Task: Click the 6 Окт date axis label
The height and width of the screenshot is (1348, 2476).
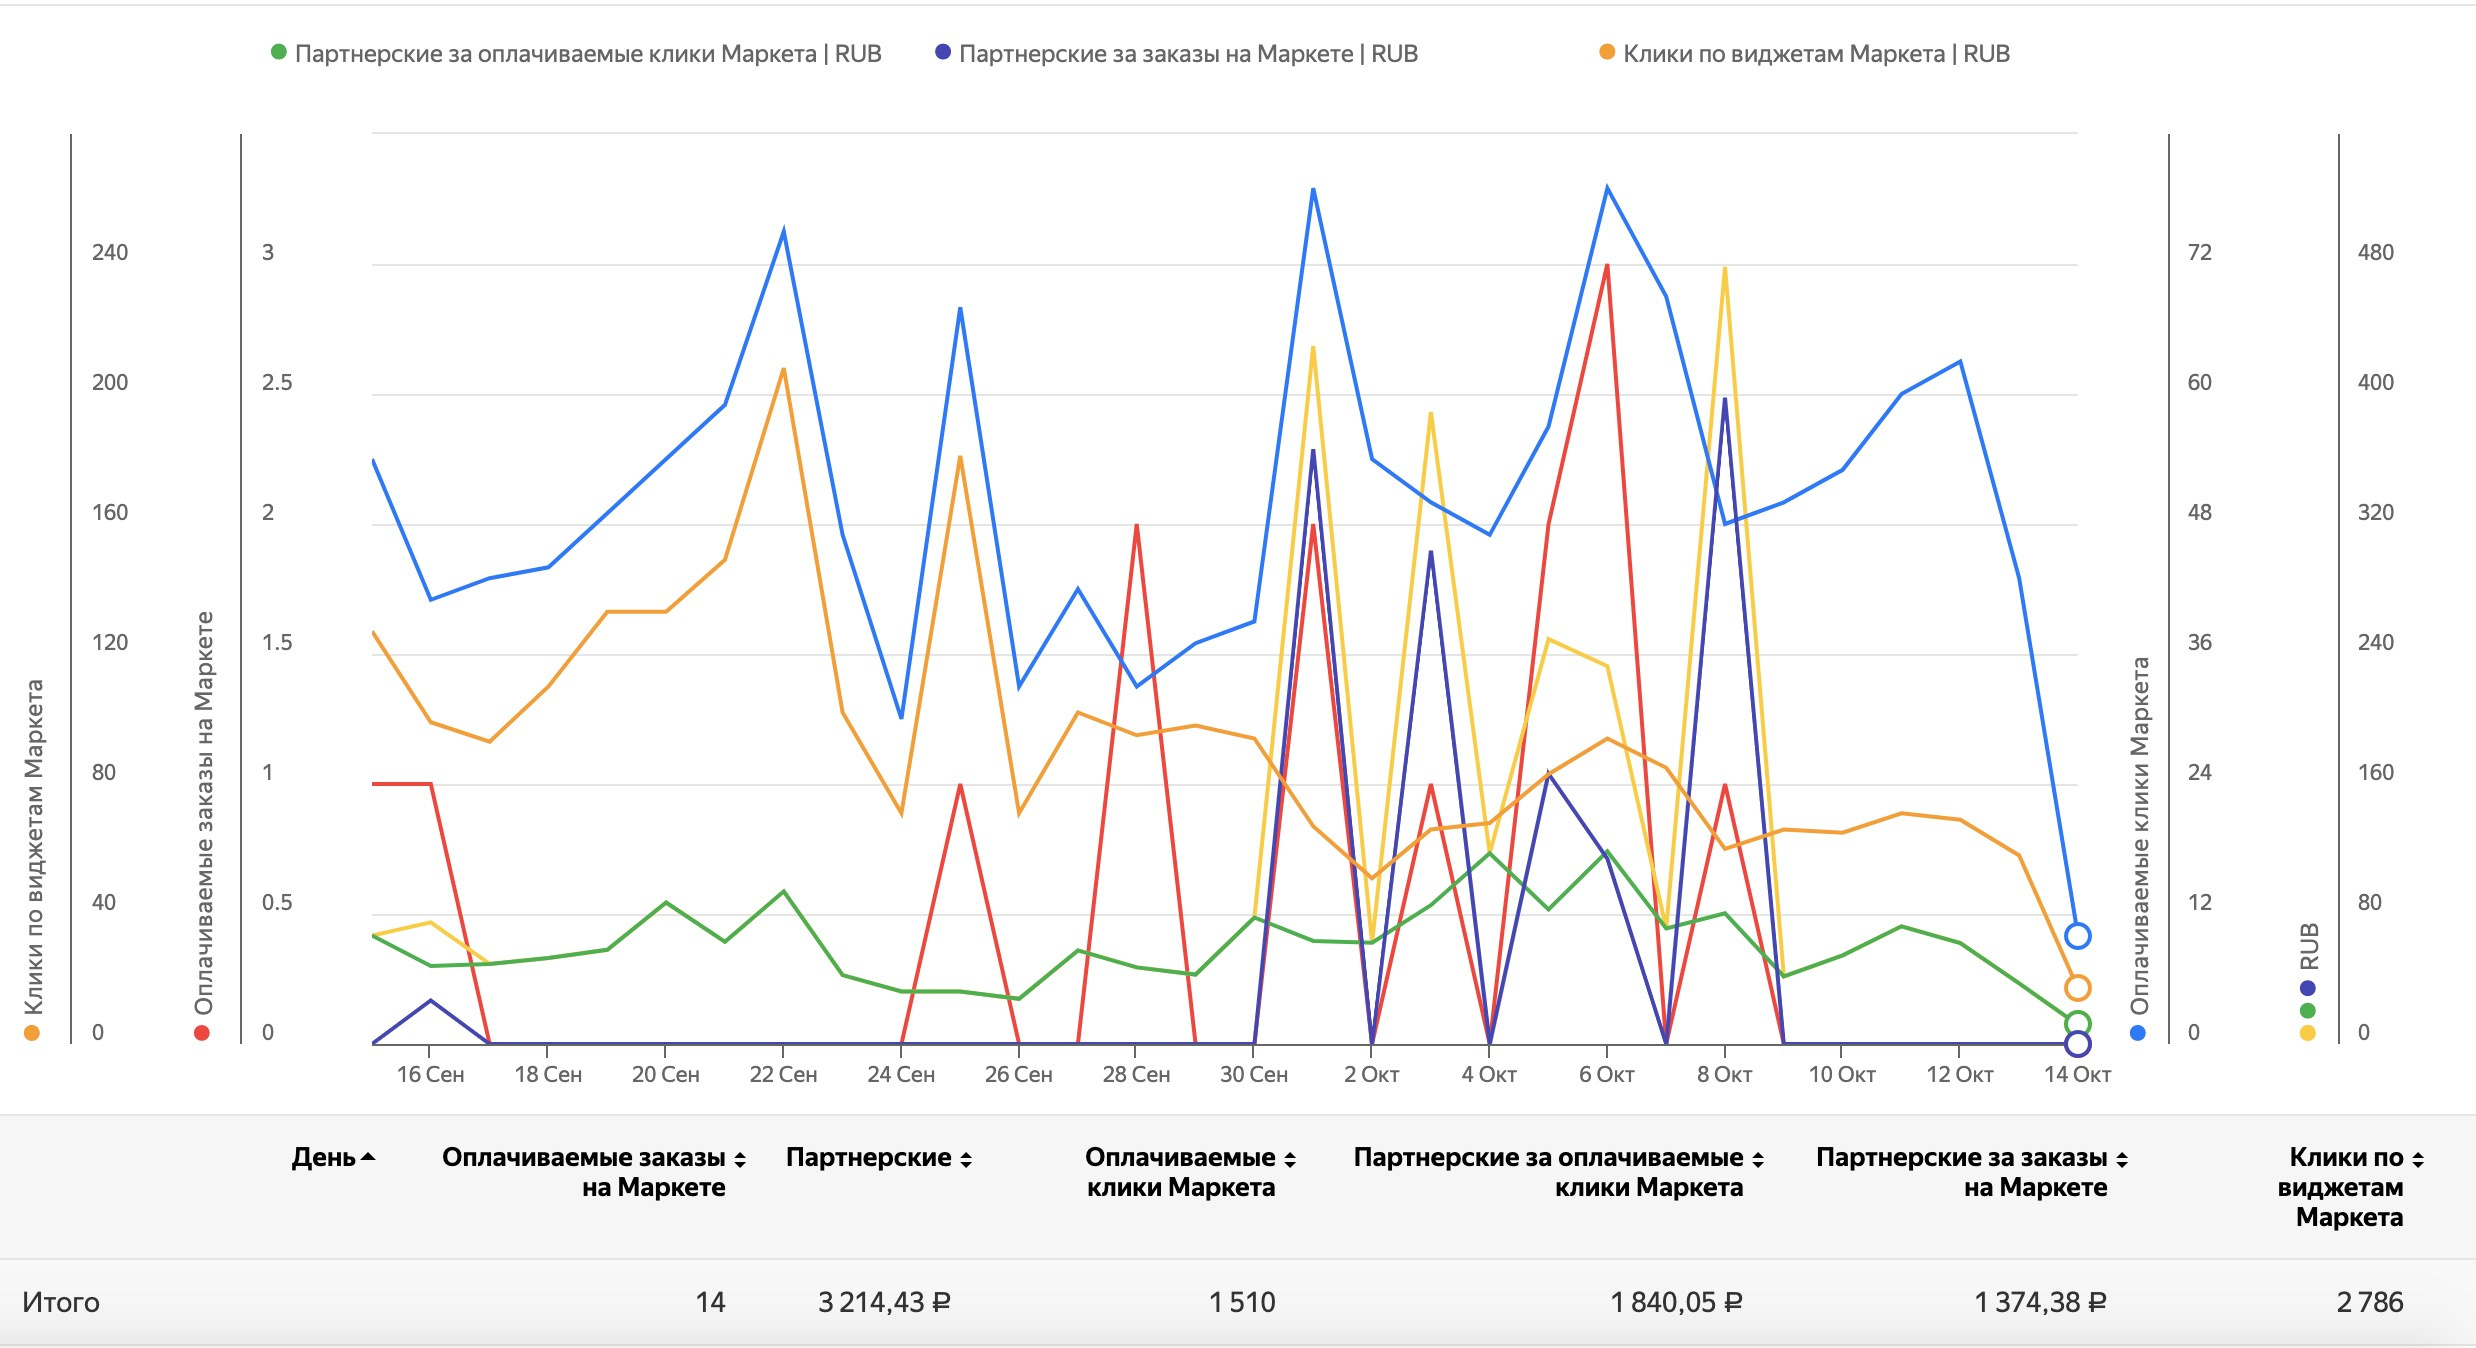Action: point(1606,1075)
